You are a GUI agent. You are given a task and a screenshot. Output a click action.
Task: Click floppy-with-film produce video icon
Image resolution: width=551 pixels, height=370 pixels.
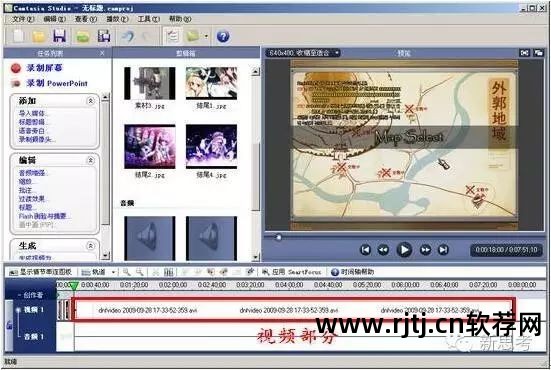click(x=104, y=36)
